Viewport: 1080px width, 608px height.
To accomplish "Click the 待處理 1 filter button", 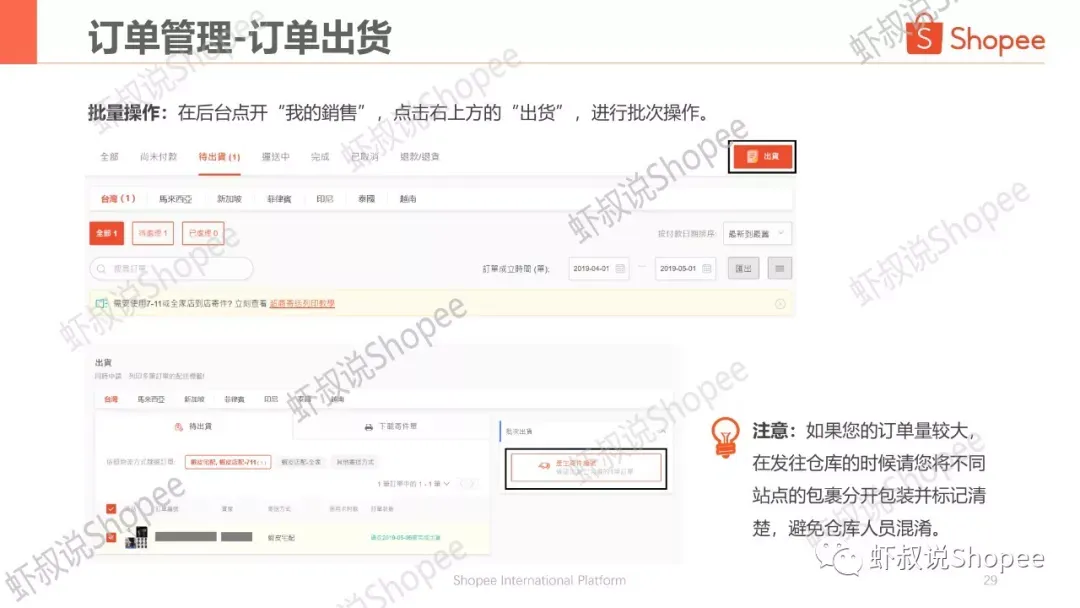I will 153,233.
